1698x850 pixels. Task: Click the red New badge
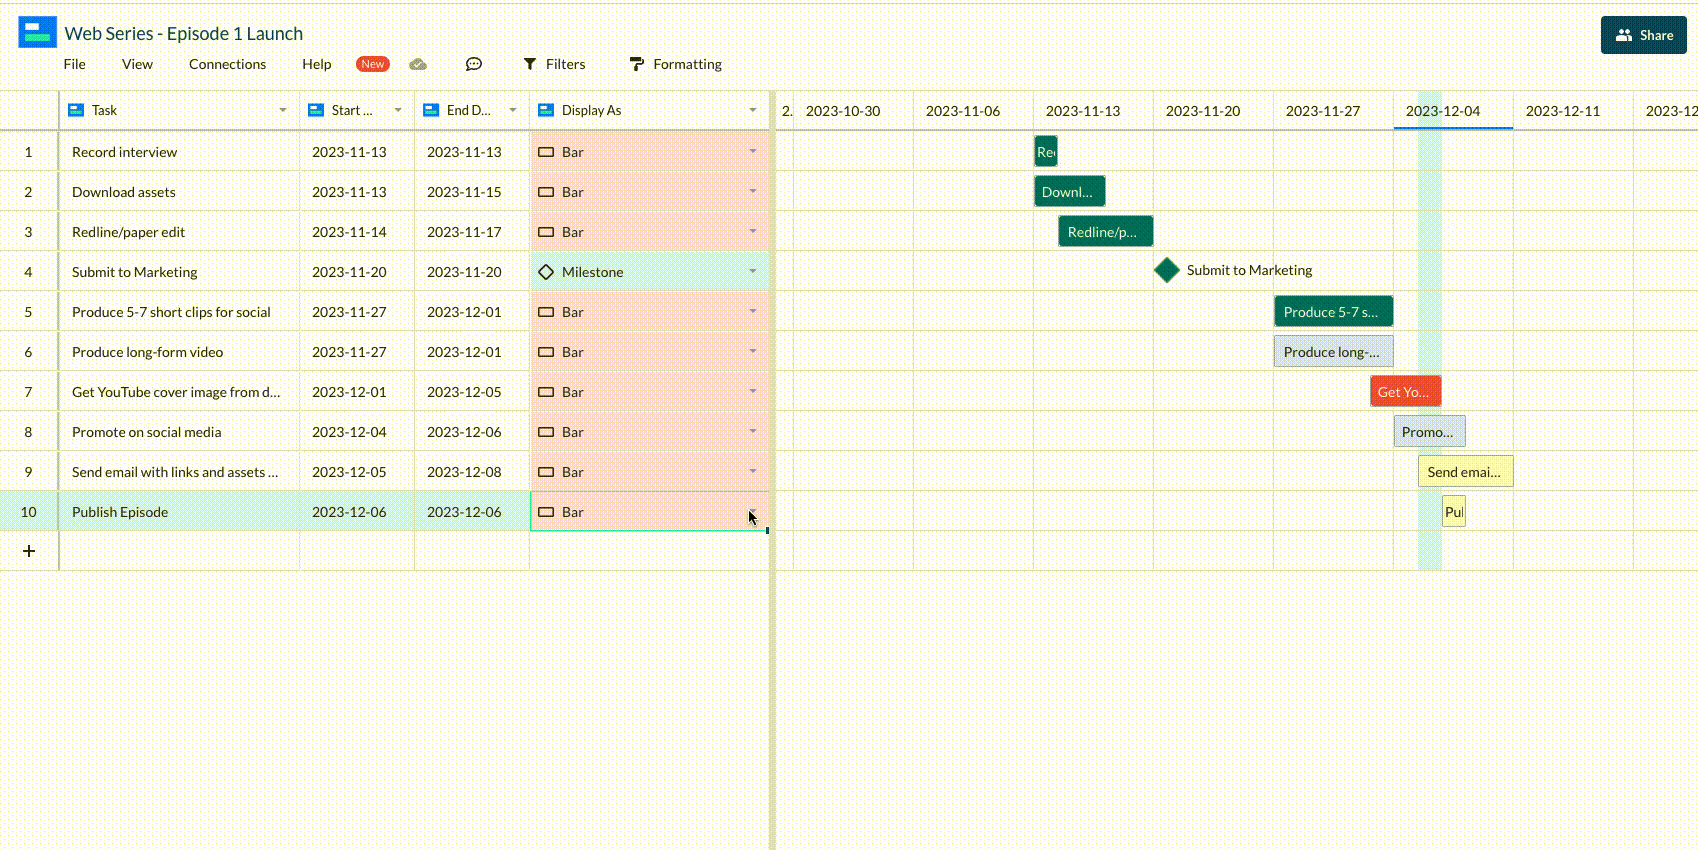coord(372,64)
